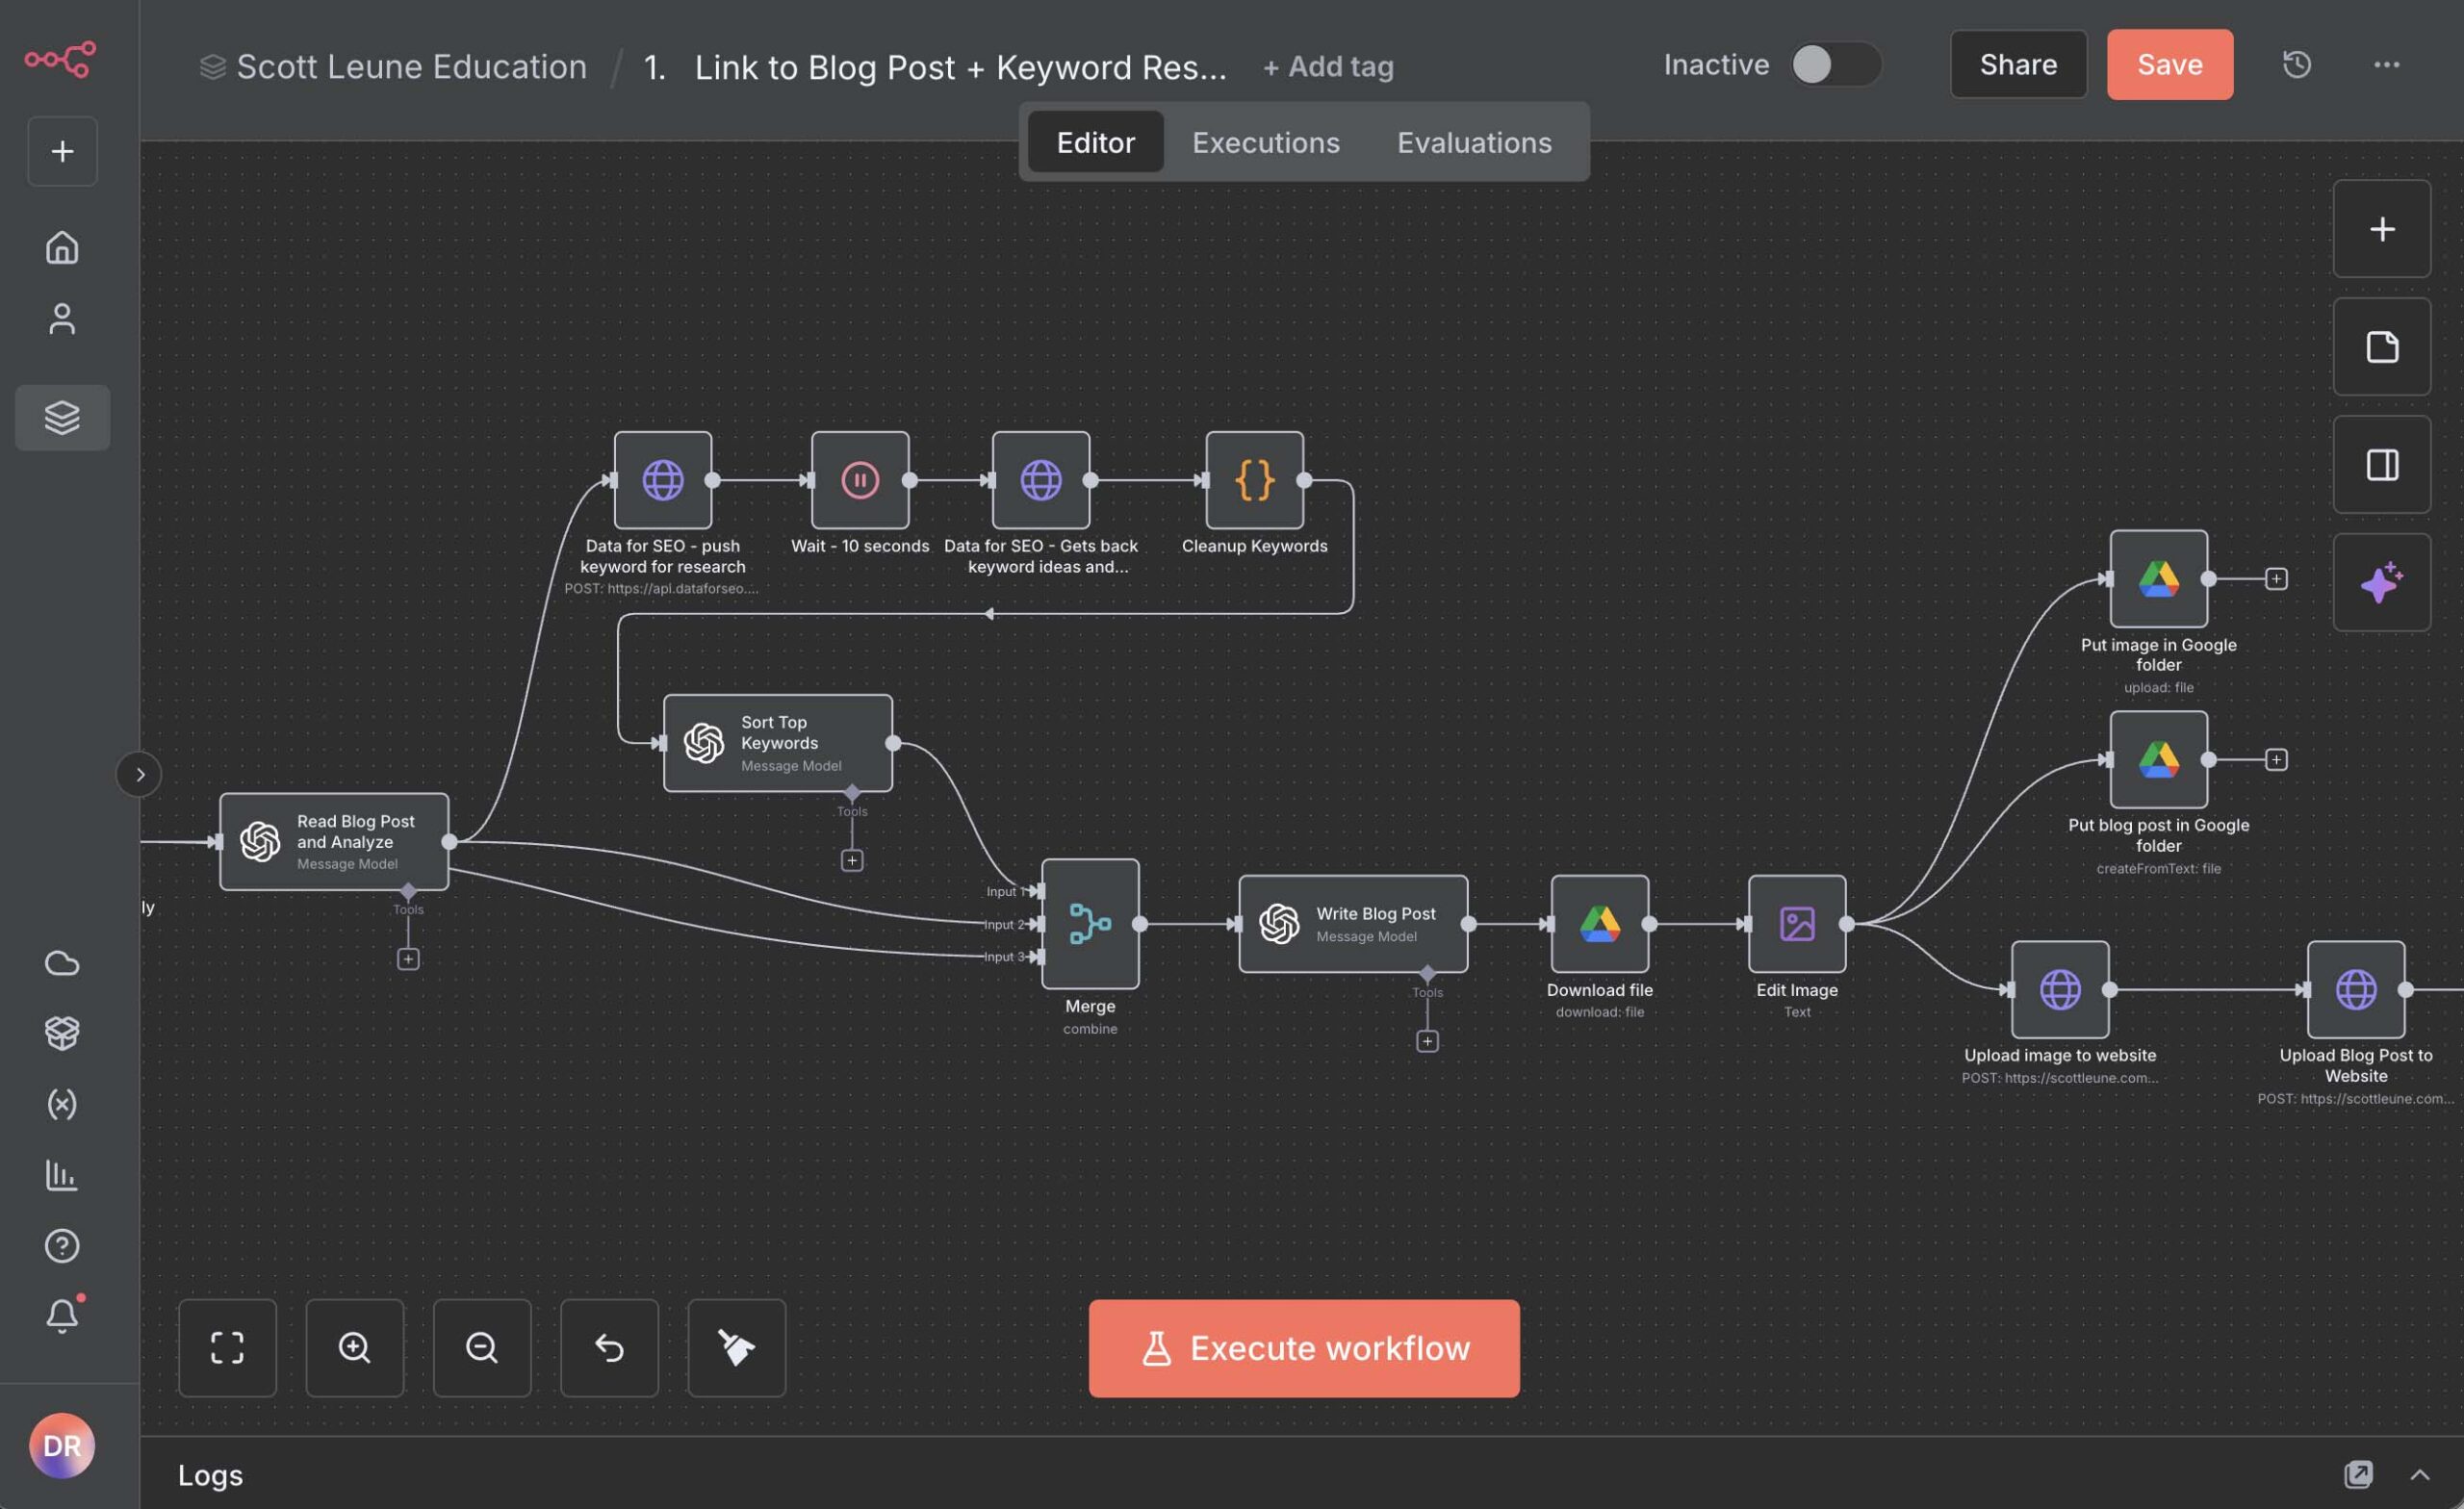The width and height of the screenshot is (2464, 1509).
Task: Expand the collapsed left panel arrow
Action: point(139,773)
